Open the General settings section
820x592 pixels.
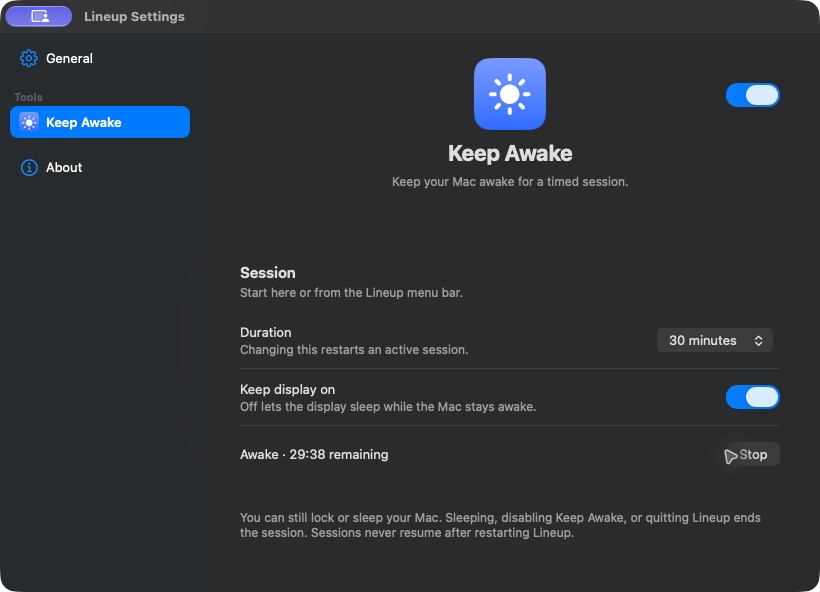(x=99, y=58)
